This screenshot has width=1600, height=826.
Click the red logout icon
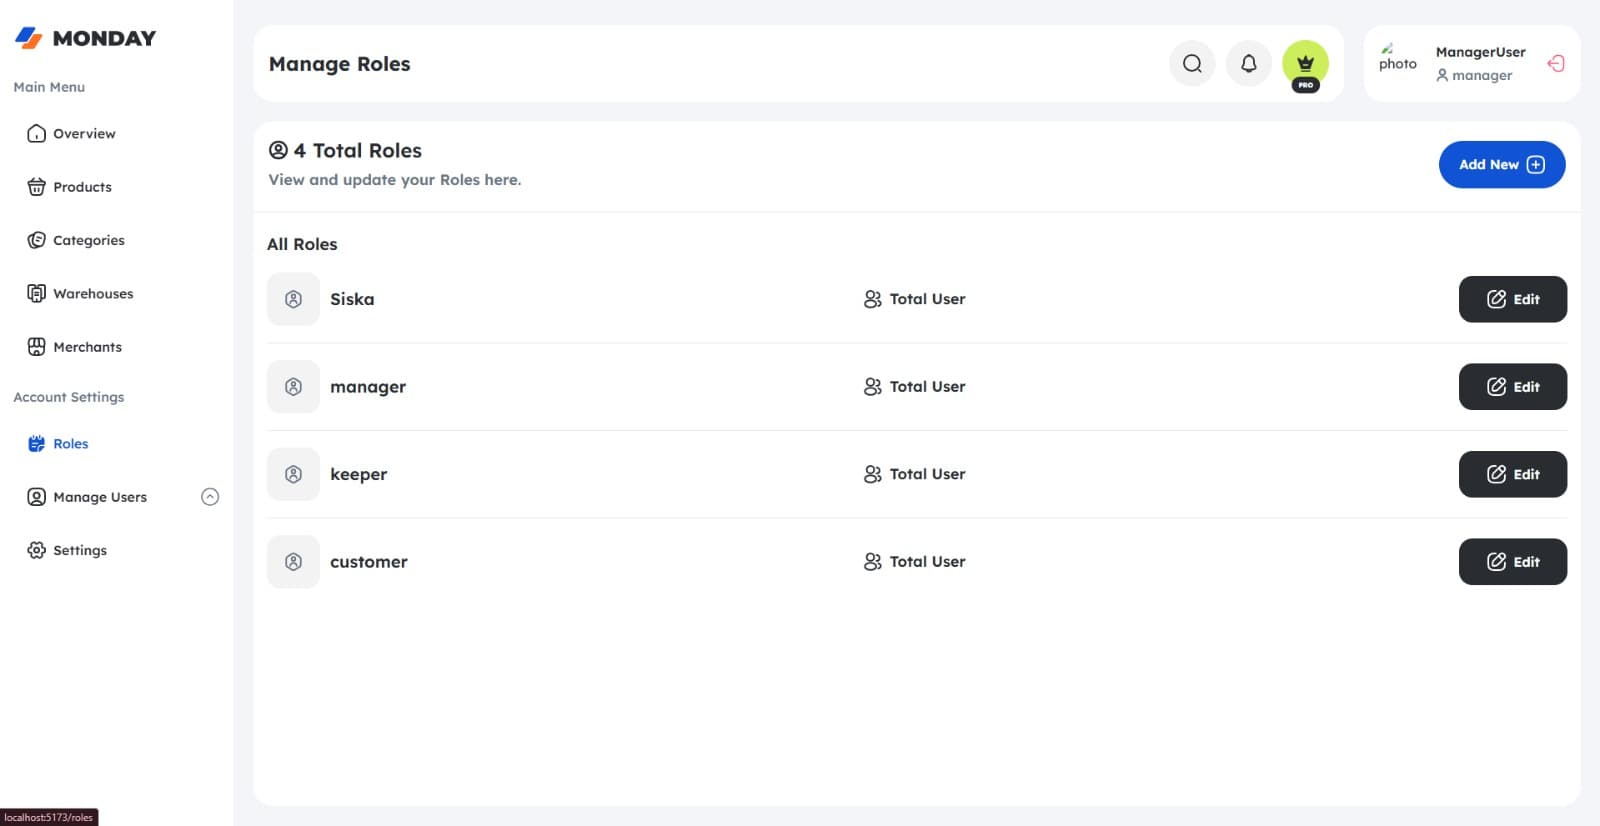click(x=1556, y=64)
